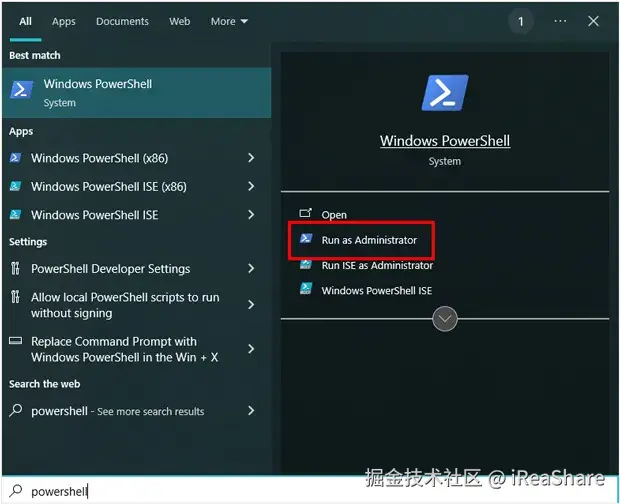Screen dimensions: 620x504
Task: Expand chevron for Windows PowerShell ISE (x86)
Action: [251, 186]
